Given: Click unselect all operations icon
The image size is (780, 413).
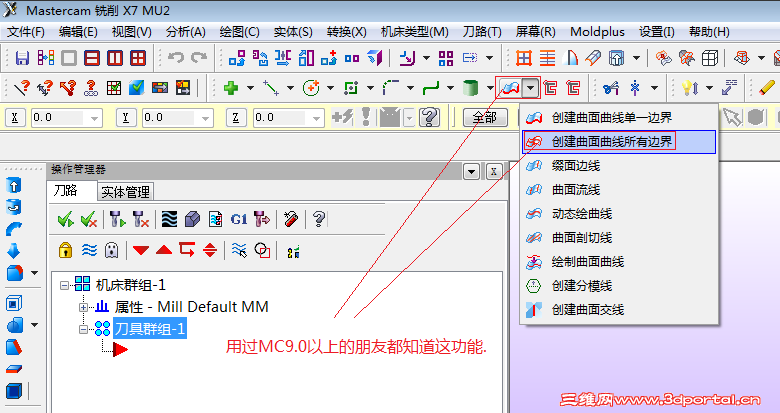Looking at the screenshot, I should [89, 219].
